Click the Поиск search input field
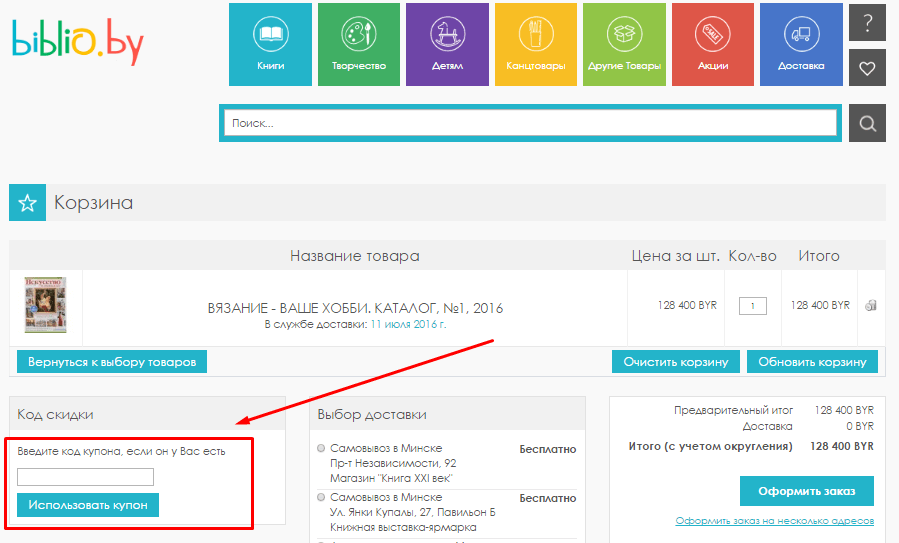The width and height of the screenshot is (899, 543). click(529, 124)
